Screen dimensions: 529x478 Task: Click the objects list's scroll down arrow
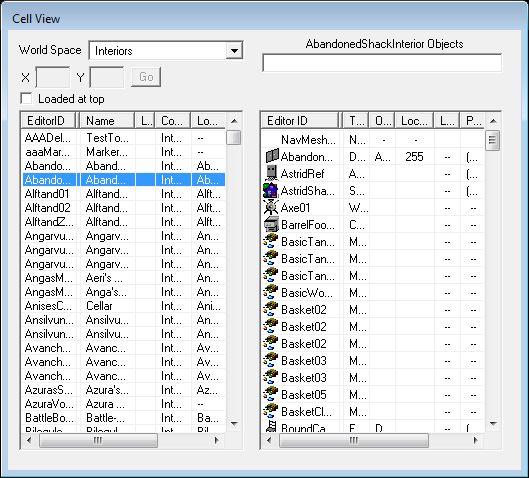[493, 423]
